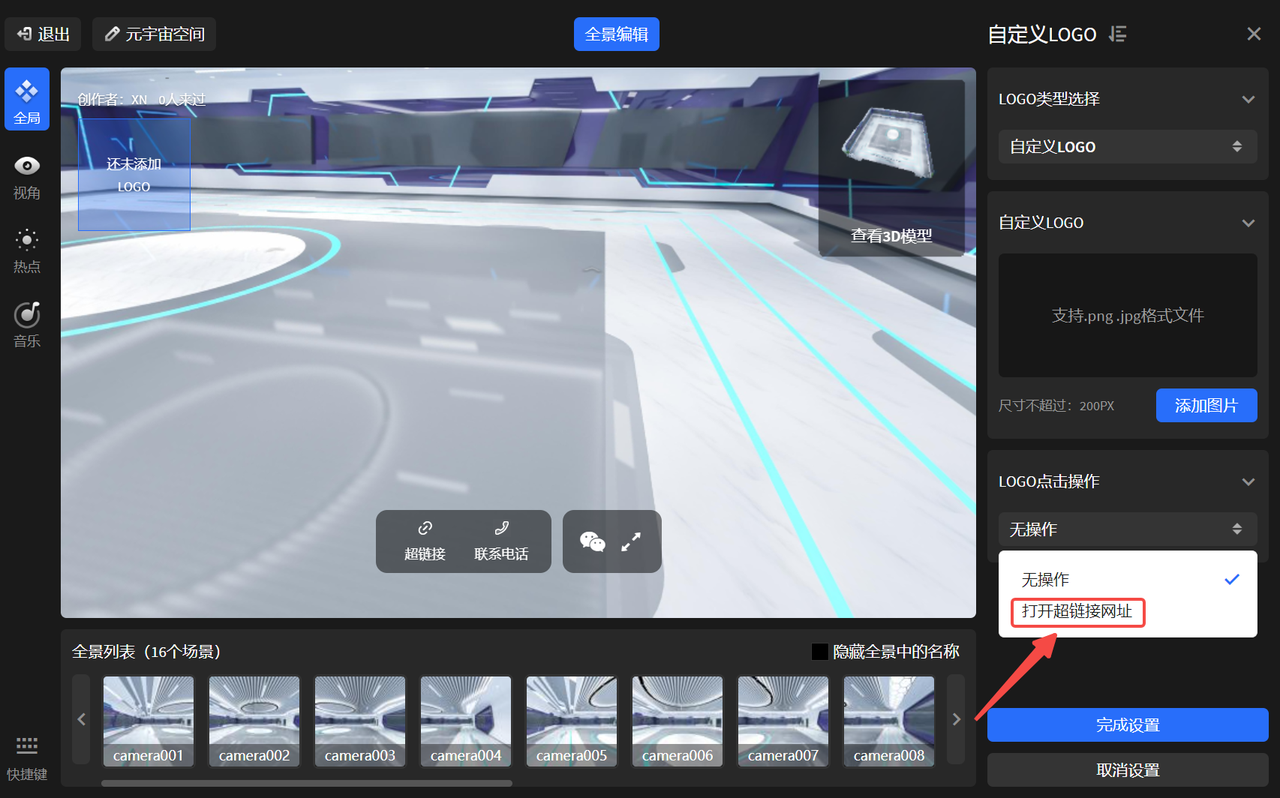
Task: Select the 无操作 option in list
Action: click(x=1045, y=579)
